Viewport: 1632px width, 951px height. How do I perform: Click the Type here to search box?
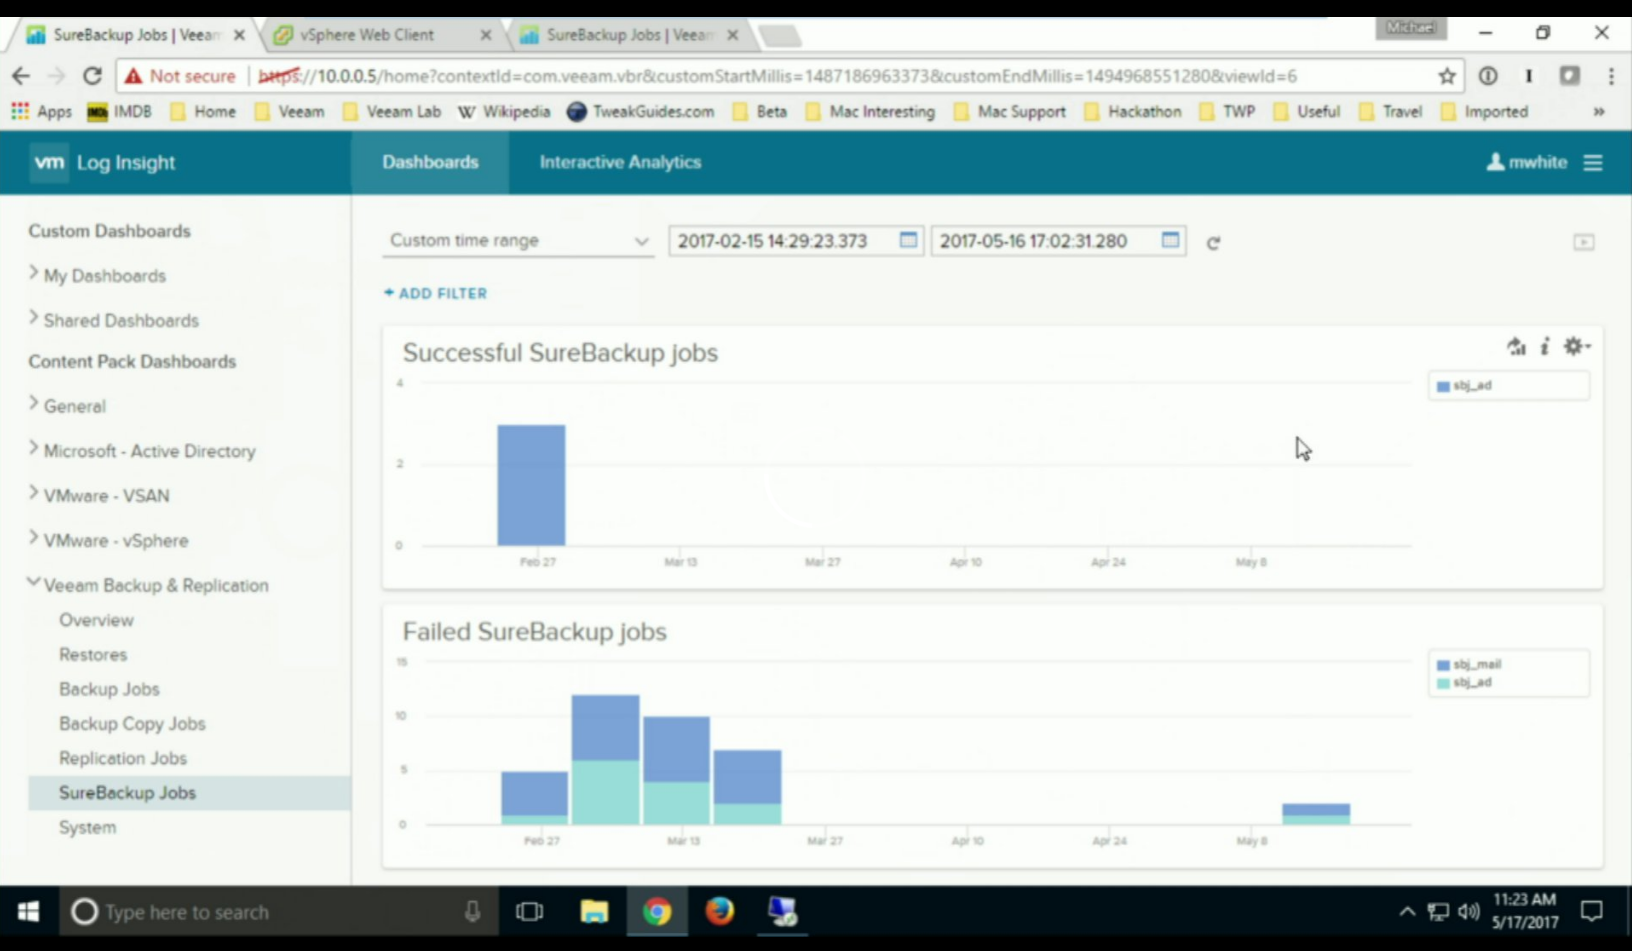coord(276,911)
